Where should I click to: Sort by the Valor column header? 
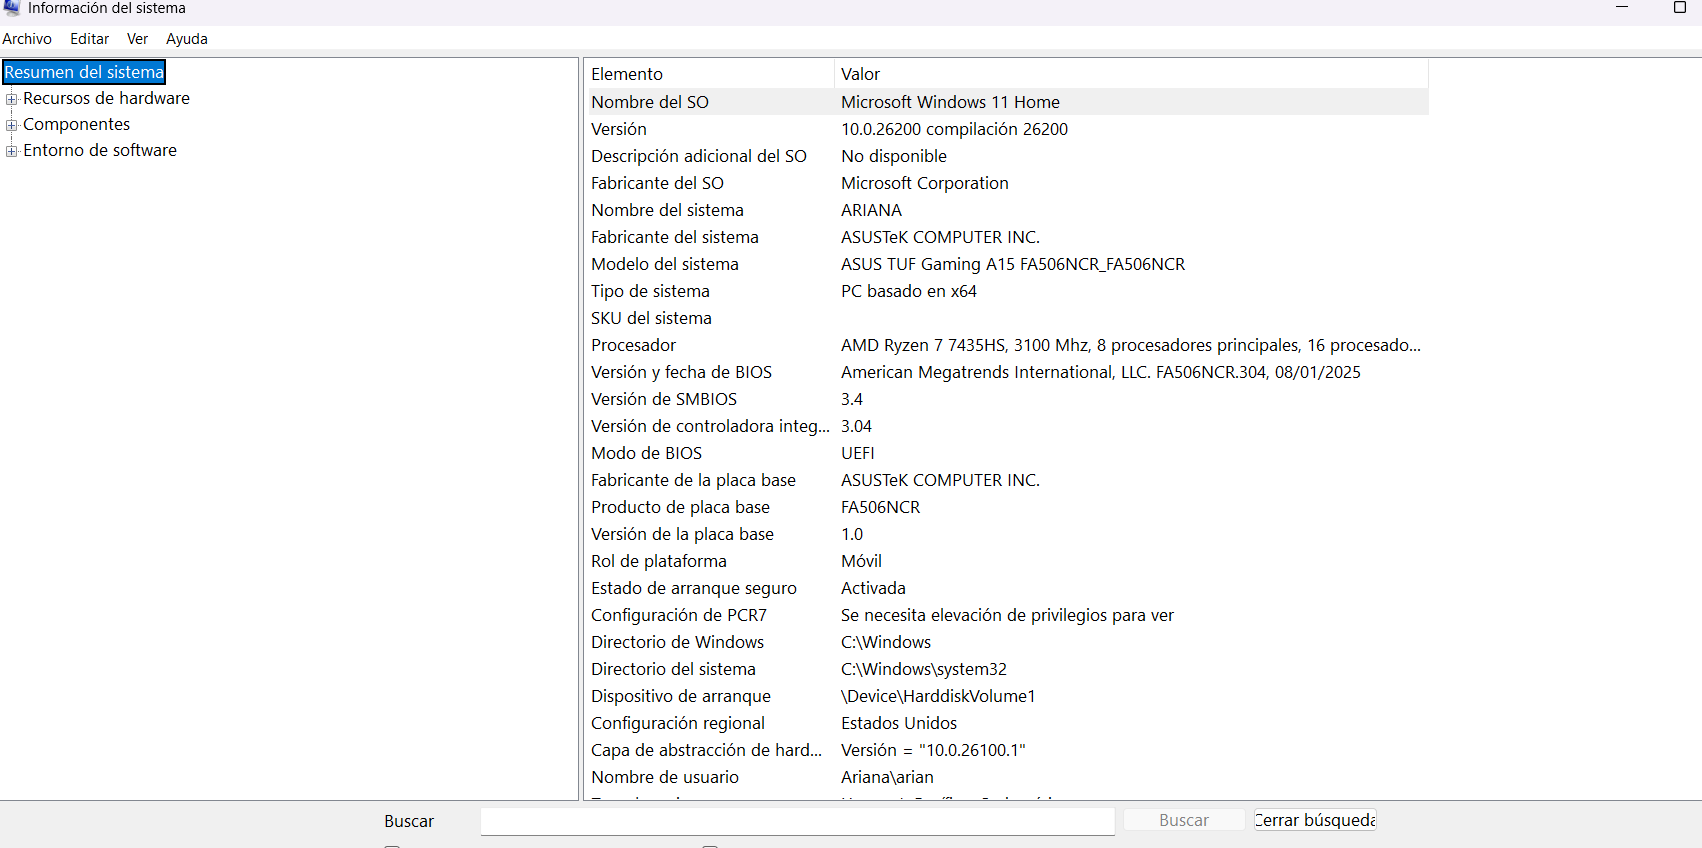coord(1131,74)
